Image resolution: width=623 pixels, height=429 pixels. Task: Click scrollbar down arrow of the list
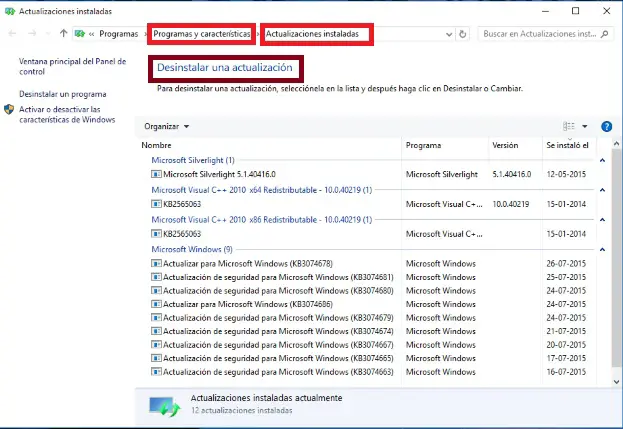616,382
